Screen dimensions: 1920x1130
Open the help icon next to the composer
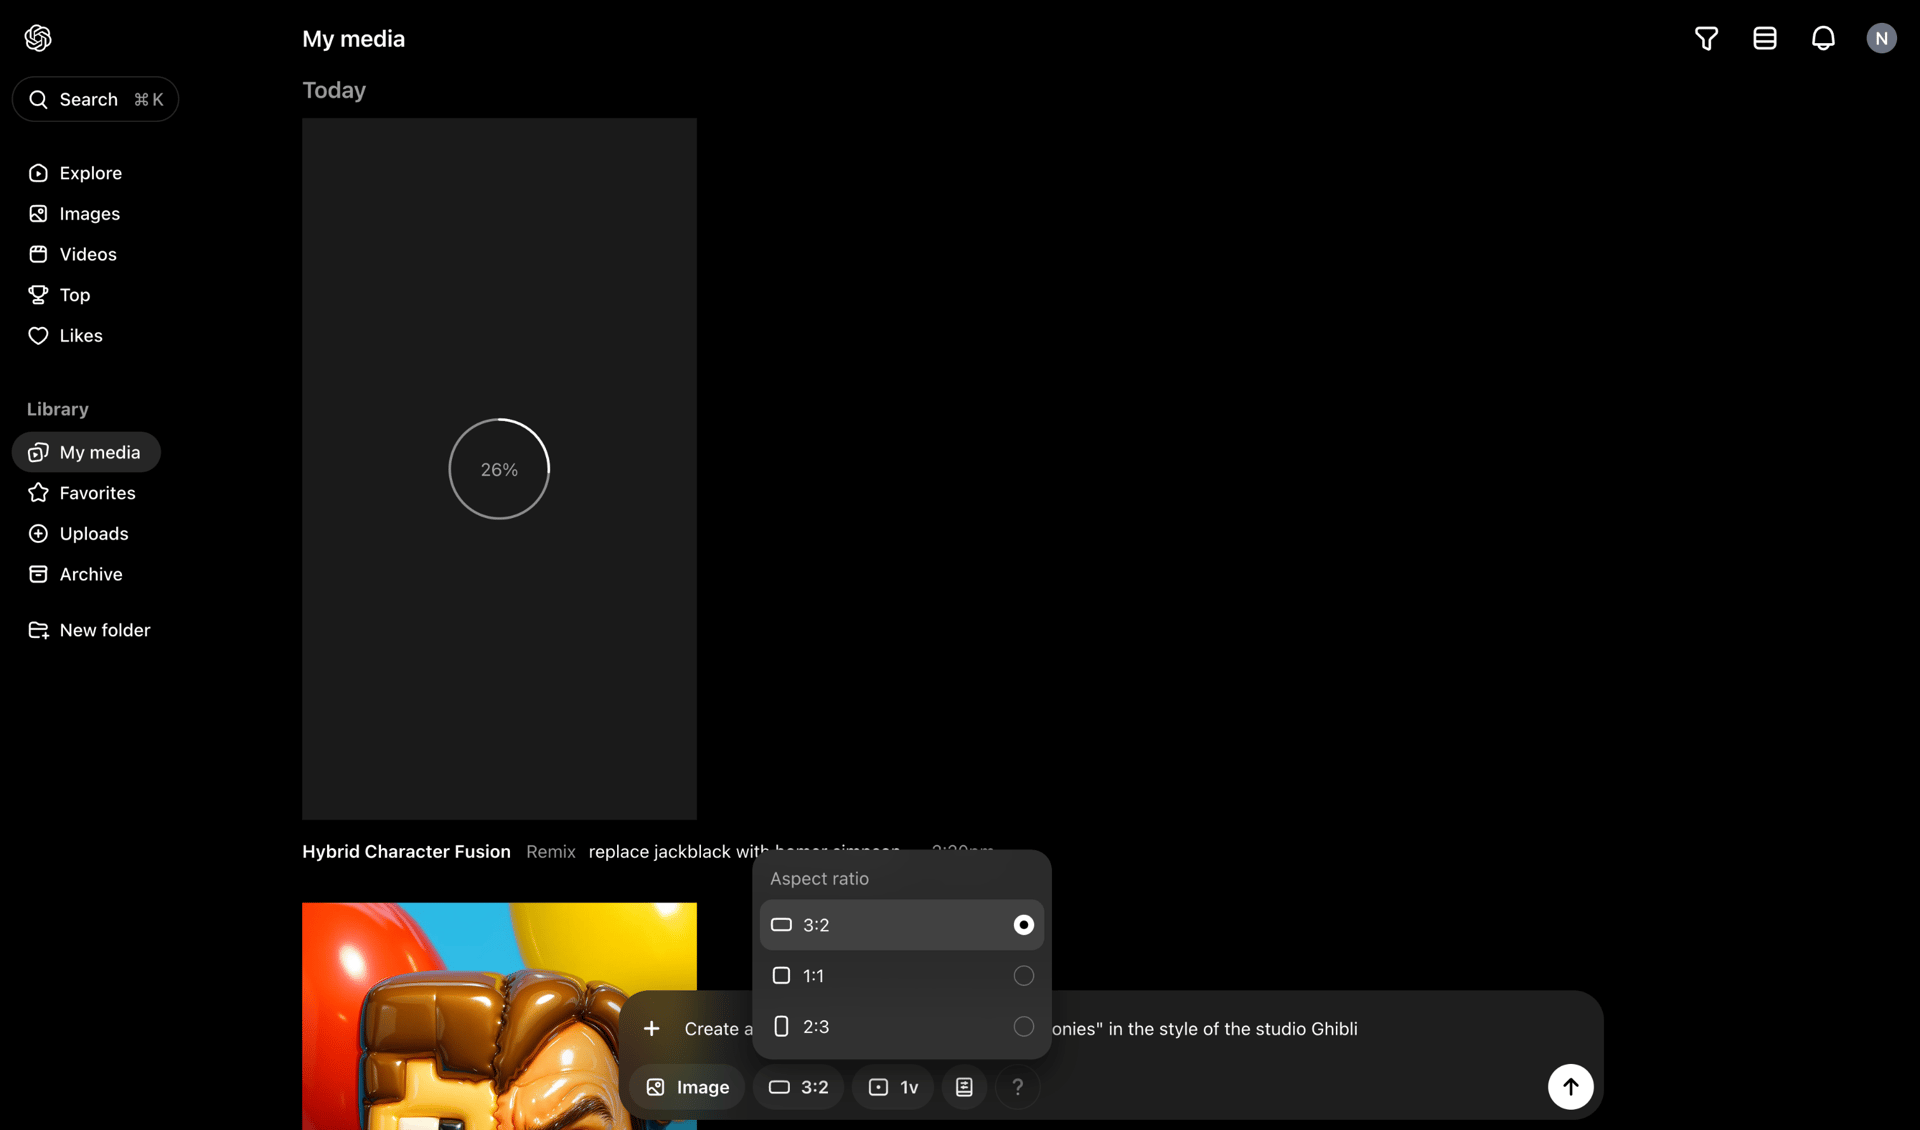click(x=1017, y=1087)
